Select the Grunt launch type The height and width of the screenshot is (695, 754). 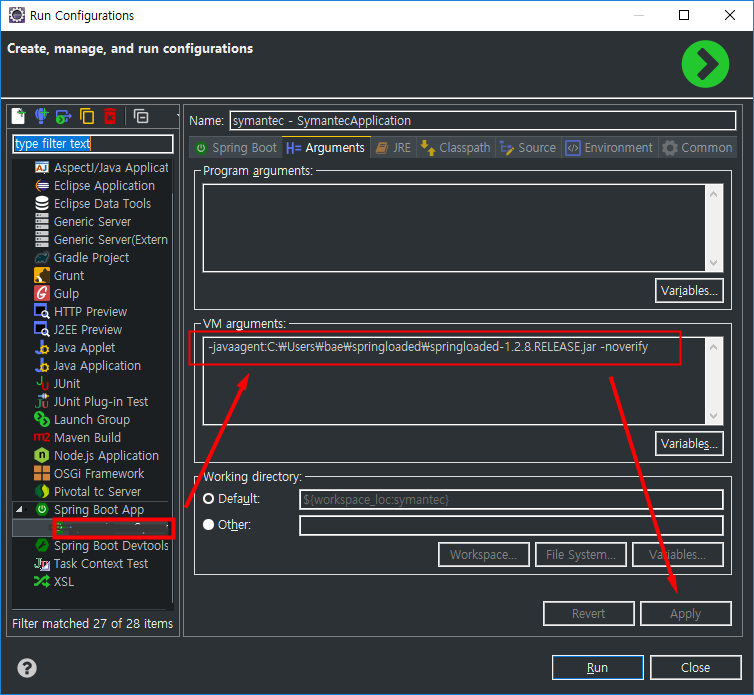point(59,276)
